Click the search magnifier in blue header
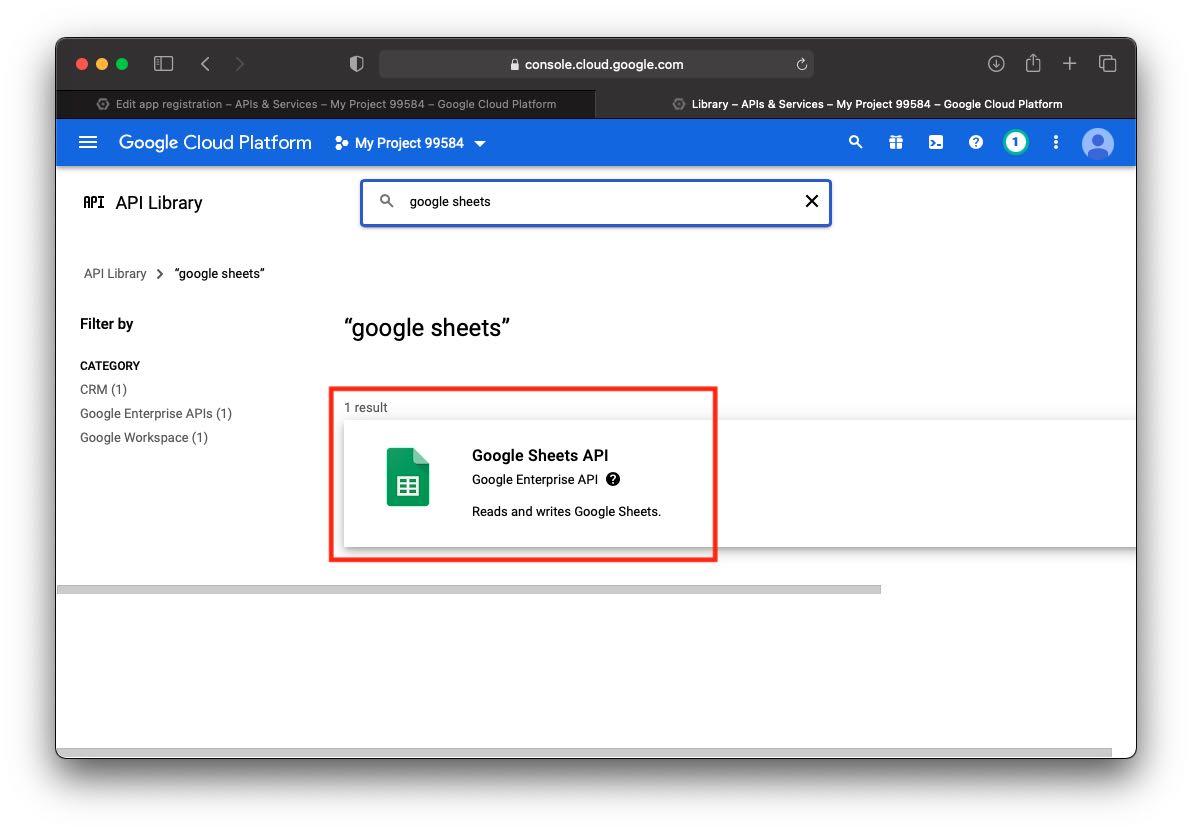 click(855, 142)
